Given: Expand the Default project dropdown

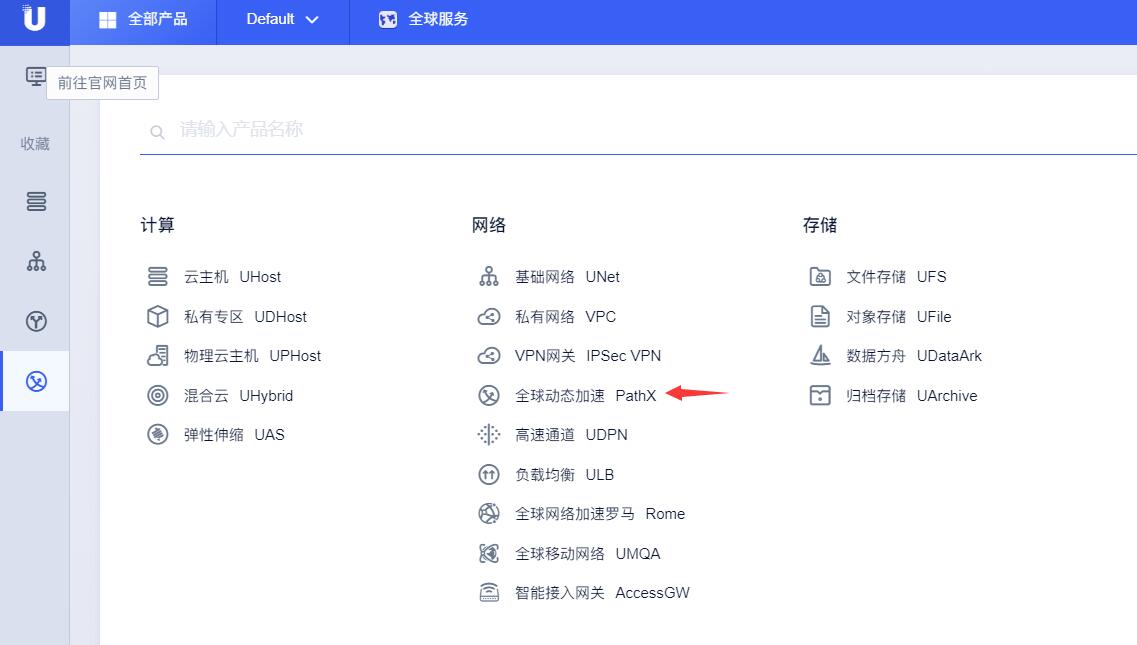Looking at the screenshot, I should click(282, 20).
